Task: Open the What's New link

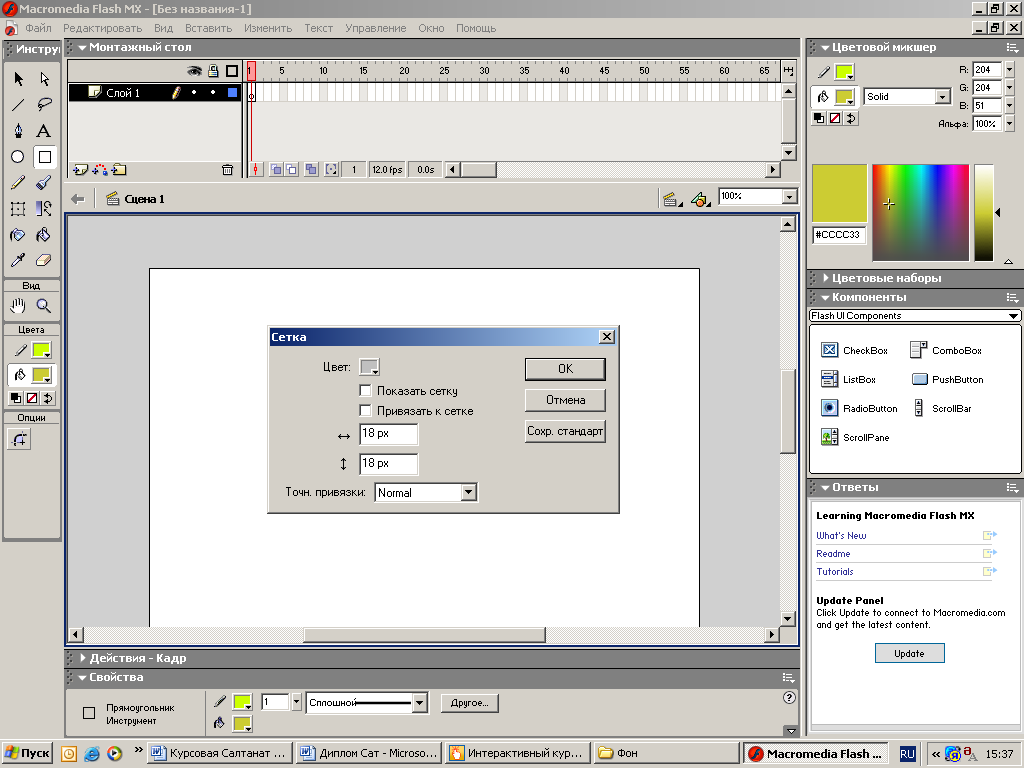Action: point(841,536)
